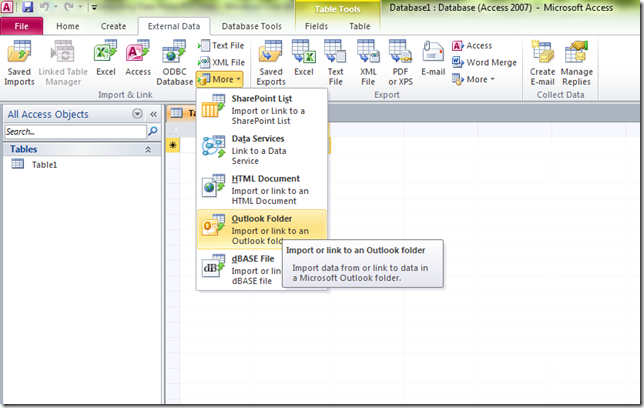644x408 pixels.
Task: Import a Text File
Action: (x=221, y=45)
